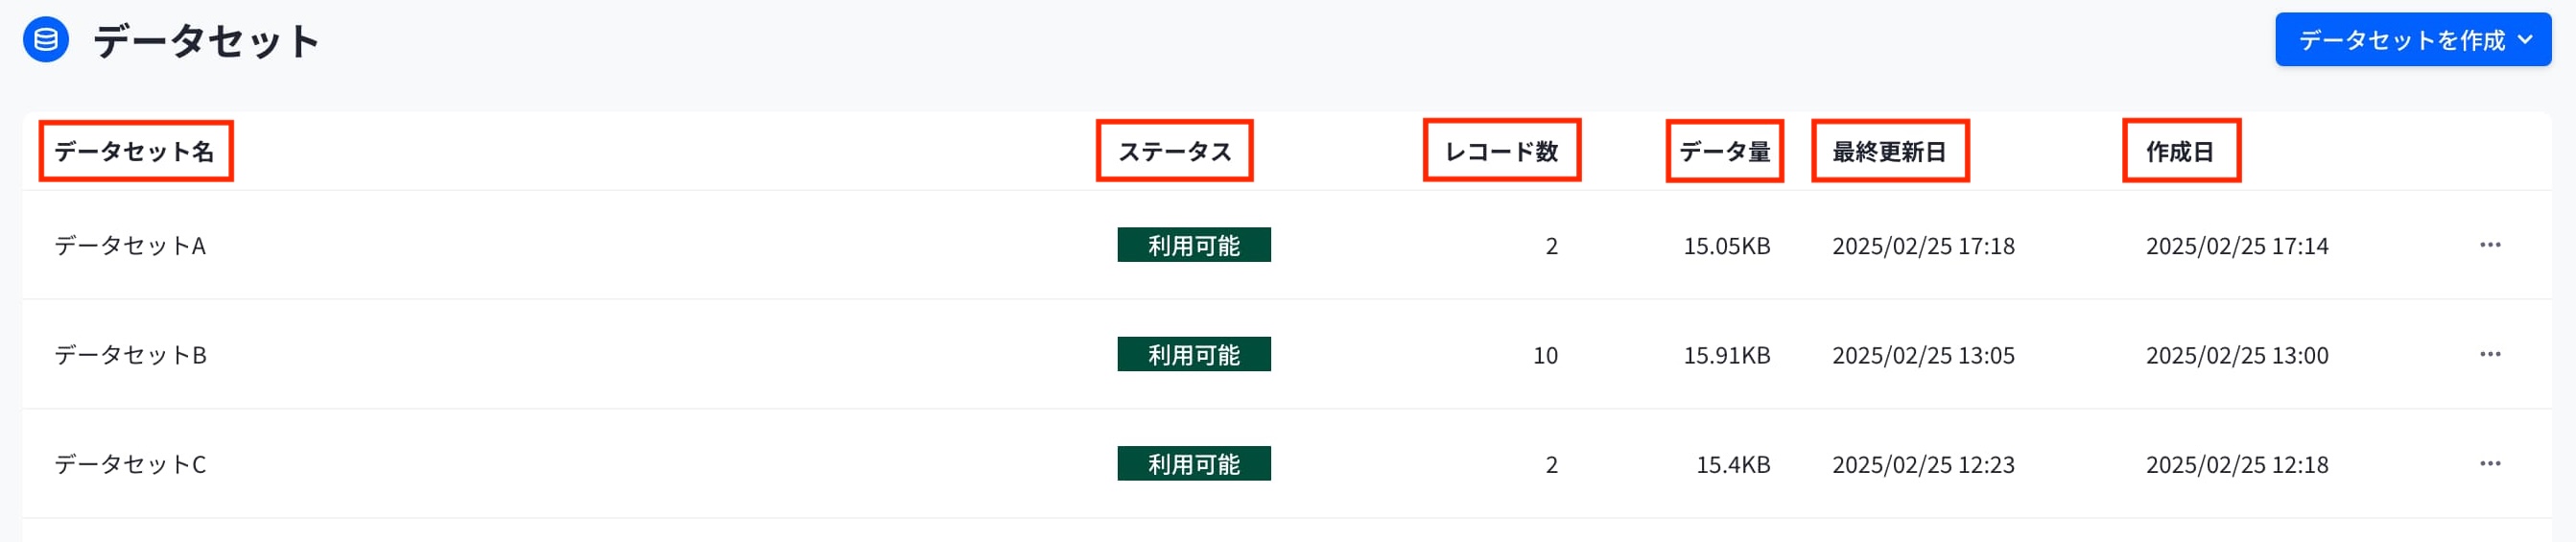Sort by the ステータス column header
Screen dimensions: 2576x542
pyautogui.click(x=1174, y=151)
